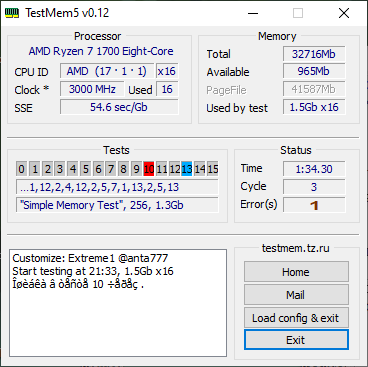Click the x16 core count field
This screenshot has width=368, height=367.
pos(167,71)
